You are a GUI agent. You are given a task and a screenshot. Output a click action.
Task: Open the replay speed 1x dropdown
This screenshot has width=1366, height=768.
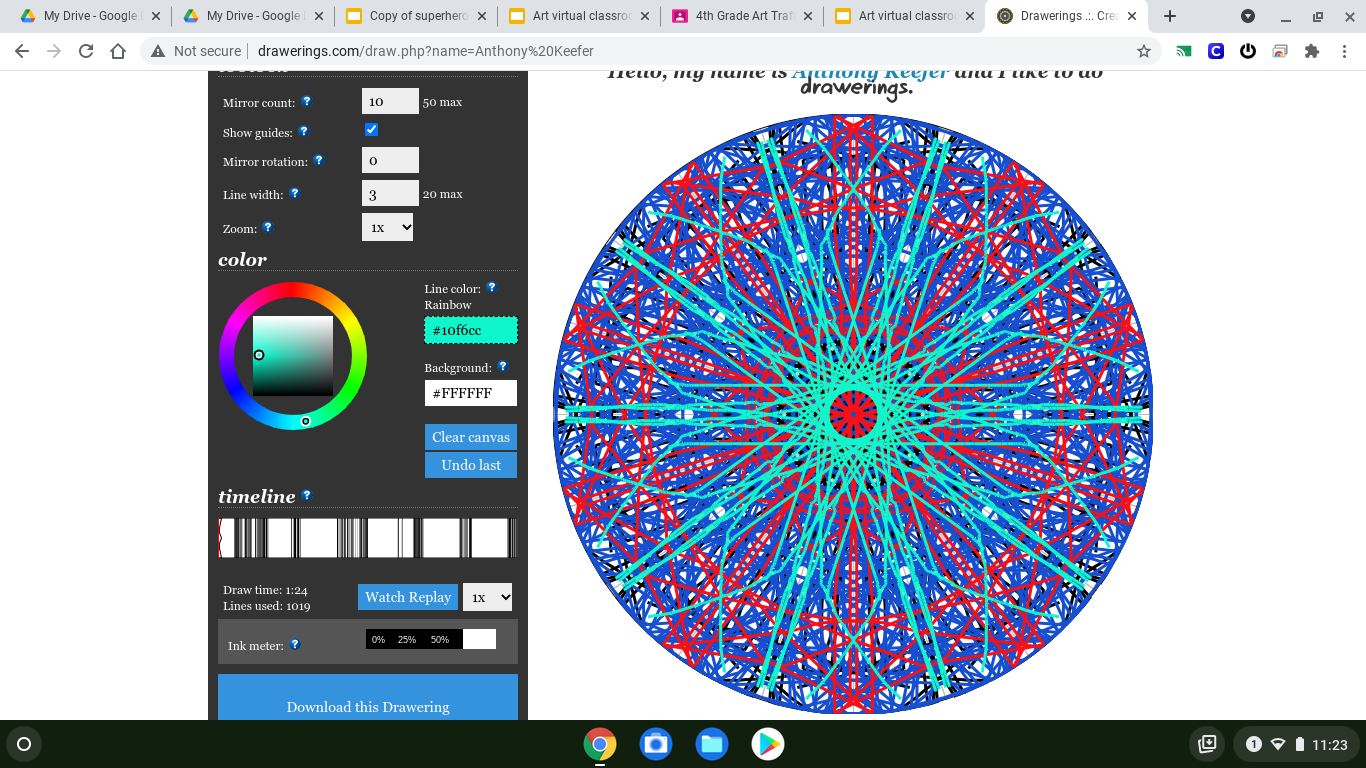[487, 597]
